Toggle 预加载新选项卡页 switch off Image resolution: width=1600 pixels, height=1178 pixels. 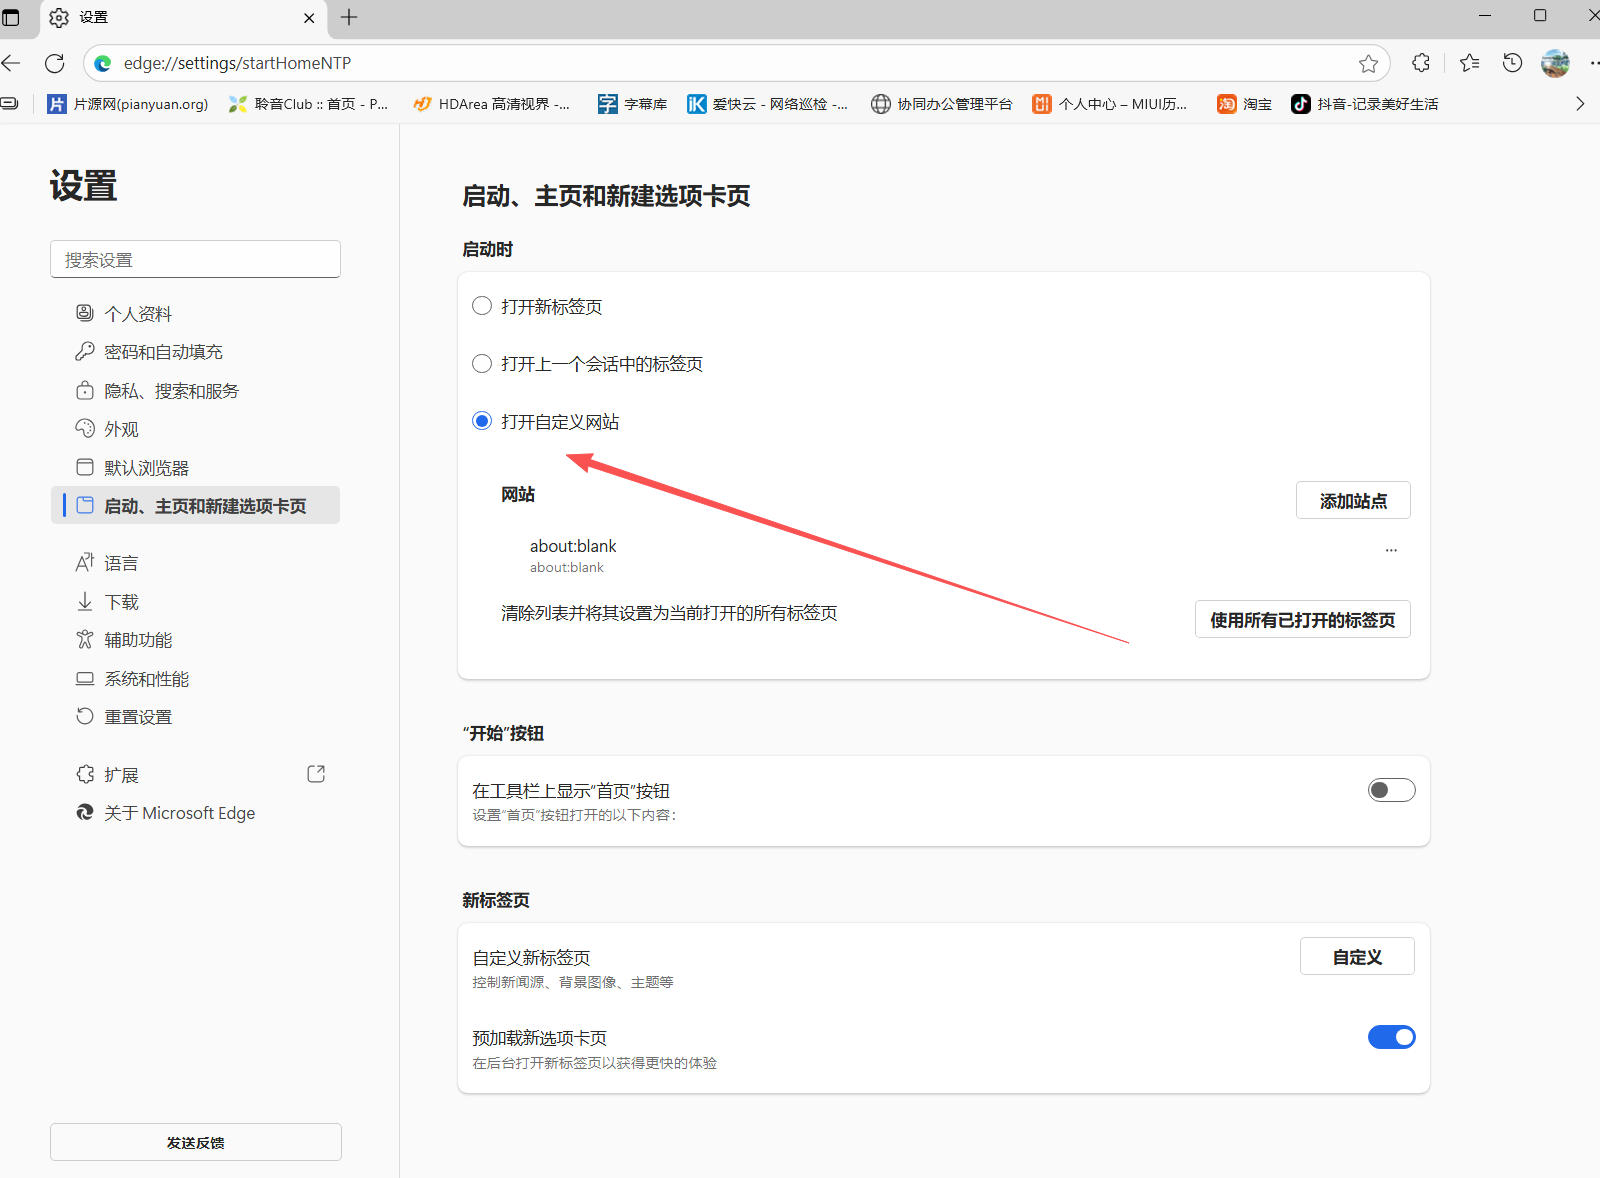click(1392, 1037)
